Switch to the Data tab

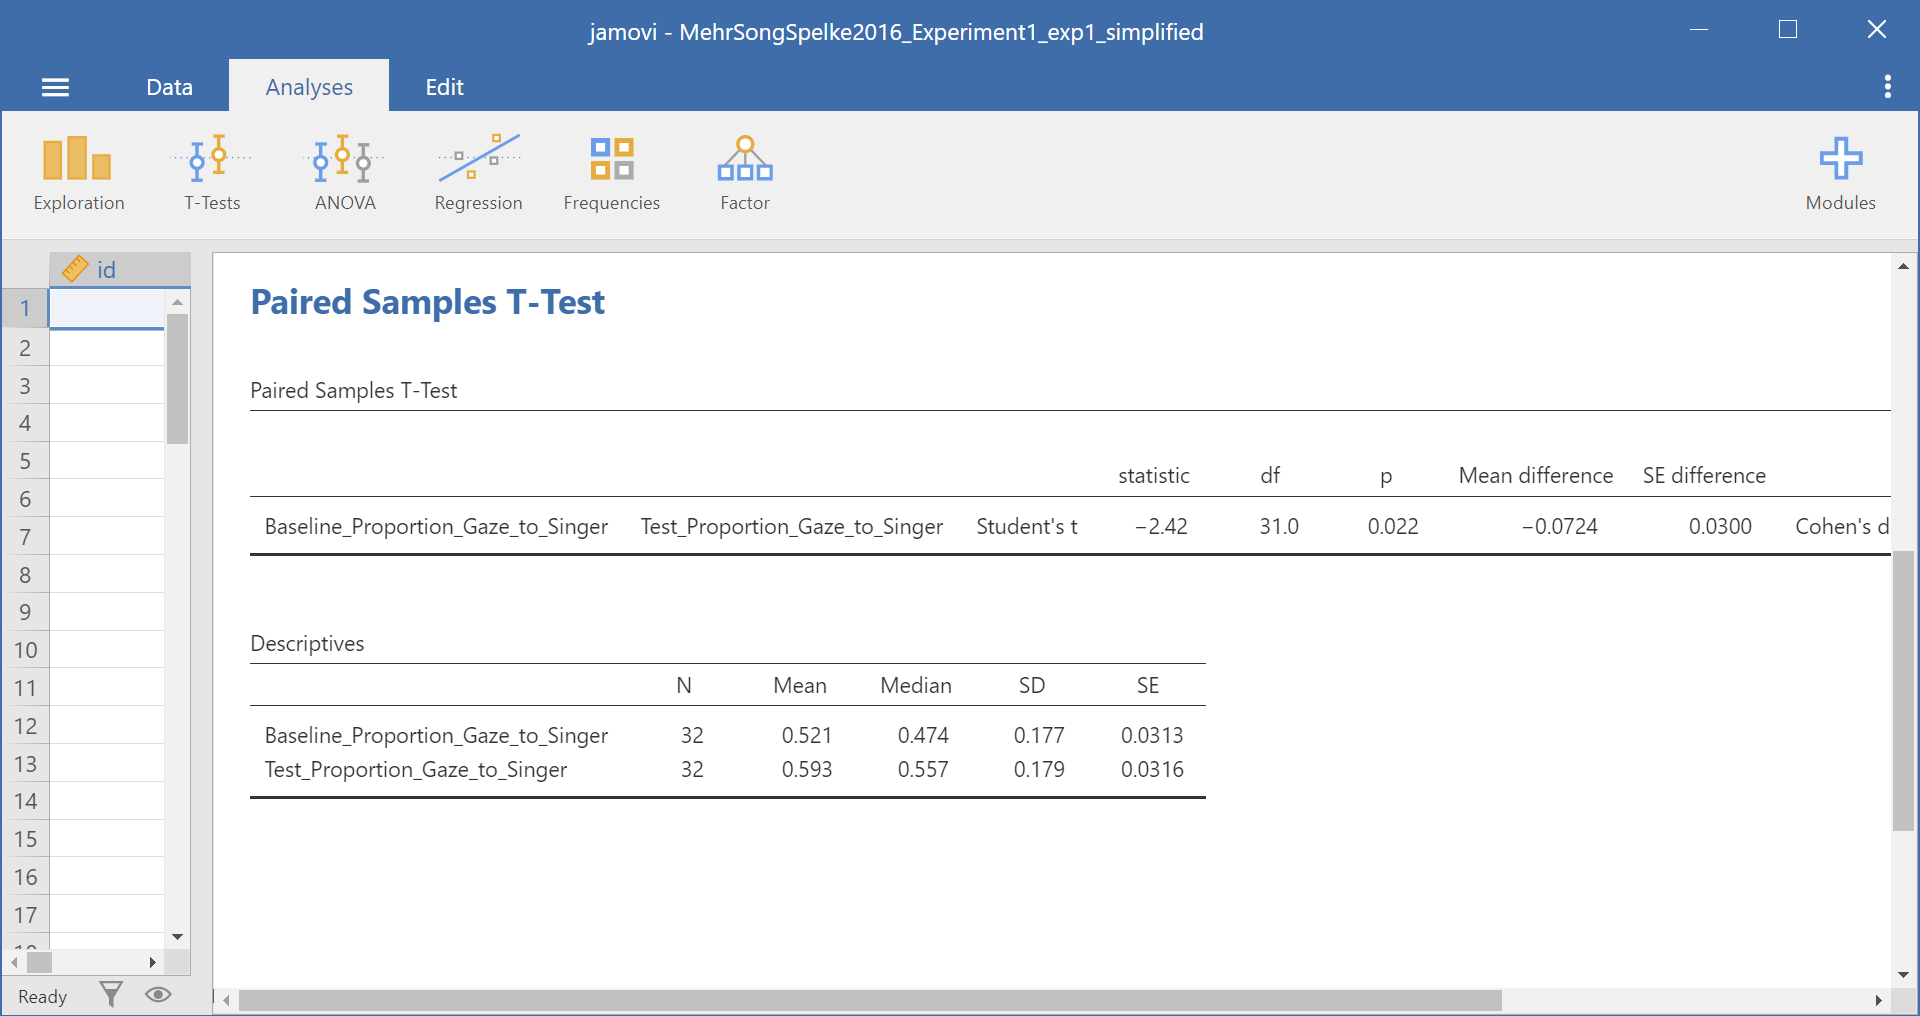click(x=169, y=87)
